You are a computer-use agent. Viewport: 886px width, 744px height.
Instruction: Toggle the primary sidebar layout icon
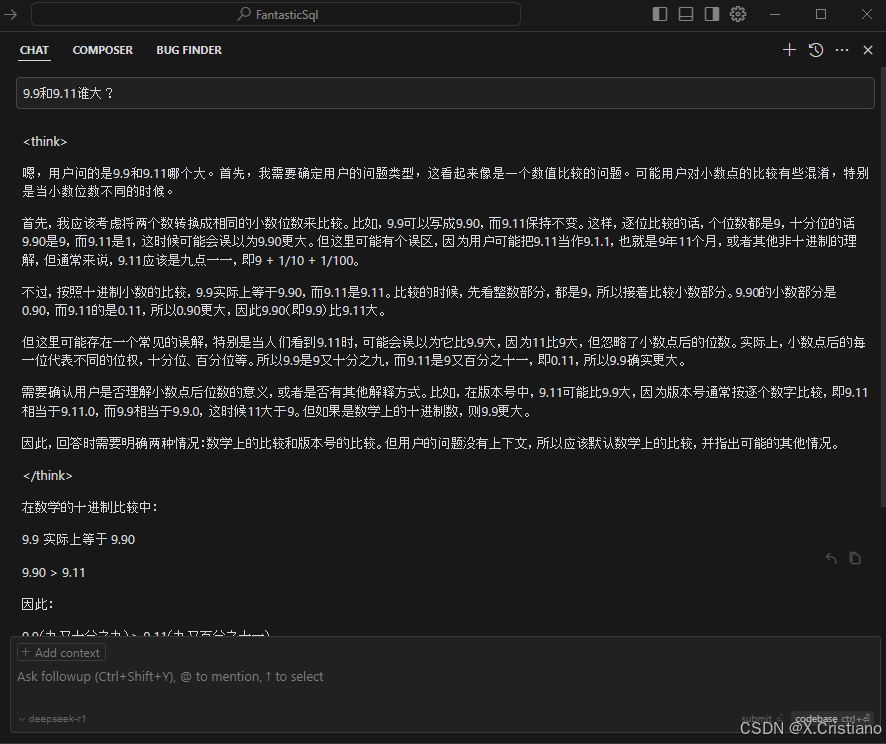[659, 14]
